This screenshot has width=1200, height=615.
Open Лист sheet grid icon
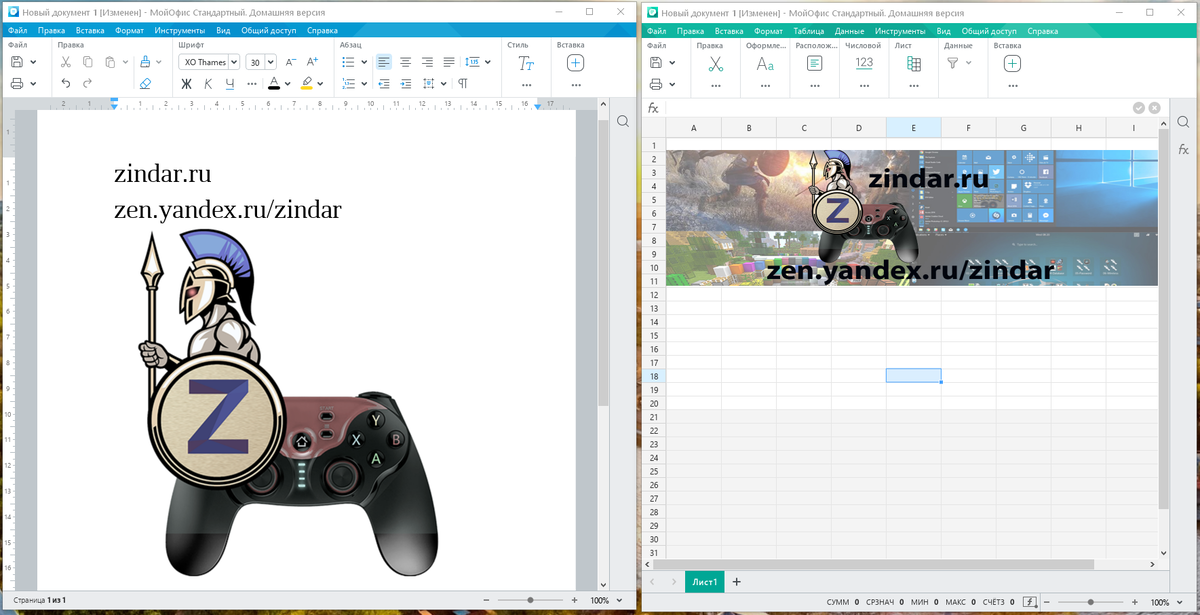[913, 63]
